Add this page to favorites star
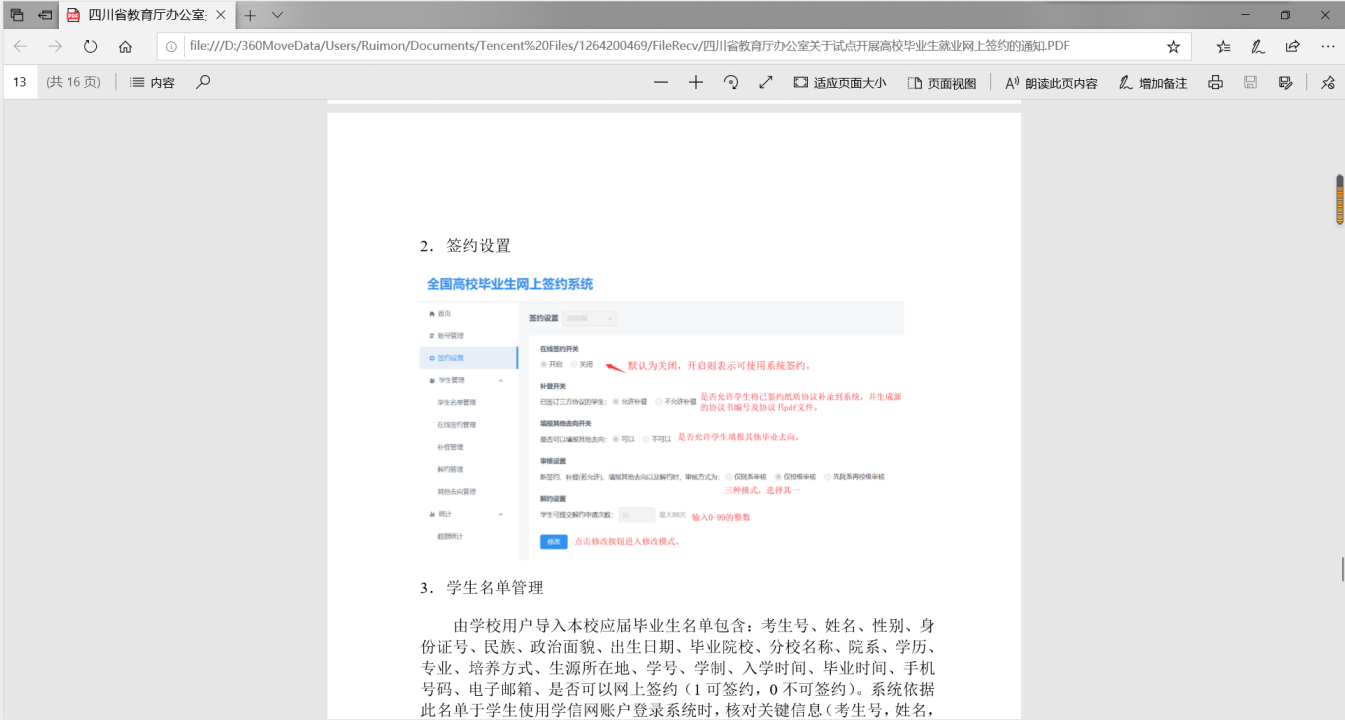1345x720 pixels. tap(1173, 46)
